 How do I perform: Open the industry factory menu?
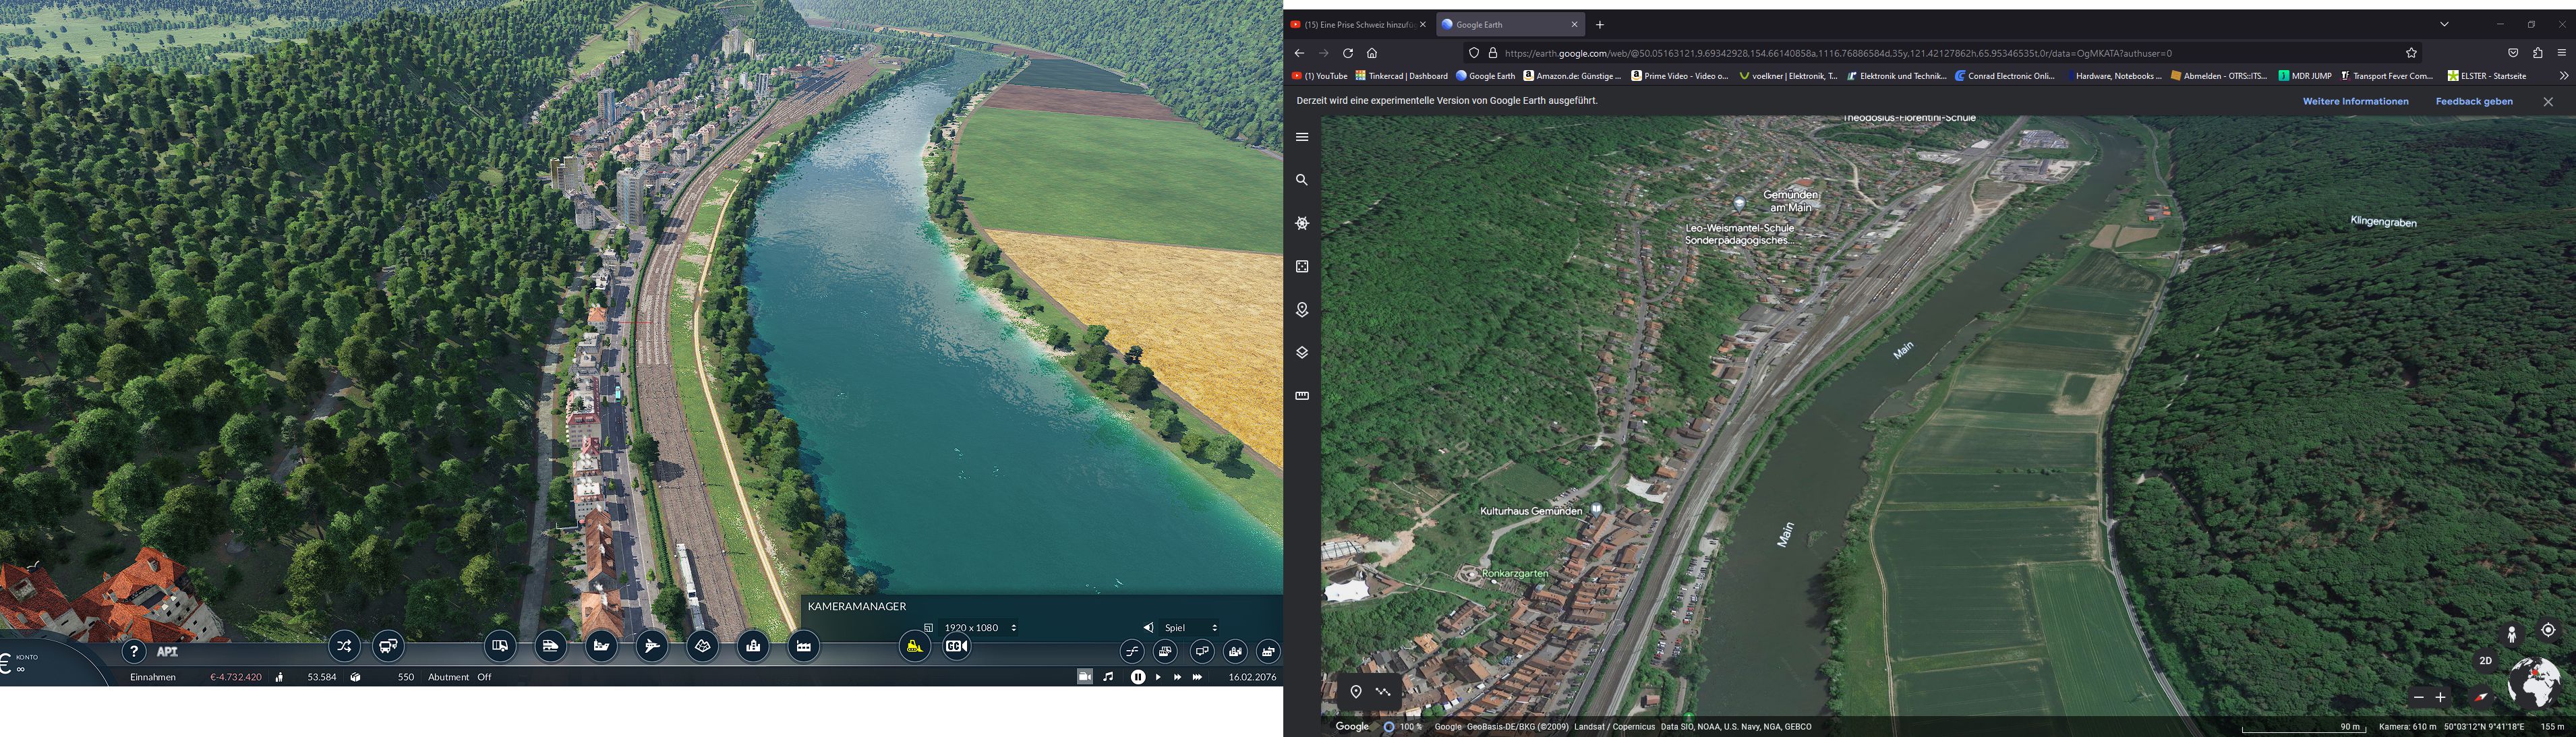tap(804, 646)
